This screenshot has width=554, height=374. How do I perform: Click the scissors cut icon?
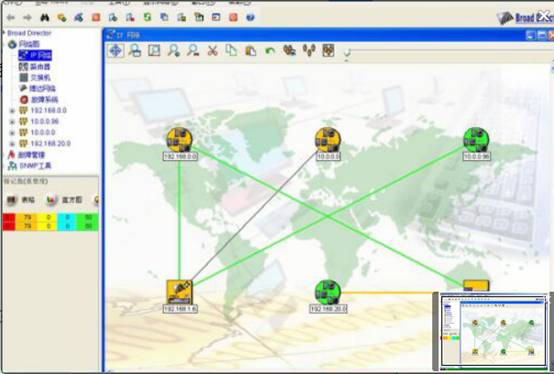coord(212,51)
